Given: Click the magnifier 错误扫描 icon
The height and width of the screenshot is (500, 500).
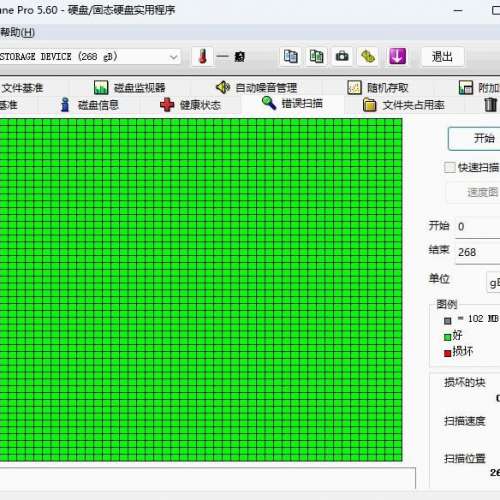Looking at the screenshot, I should [269, 103].
